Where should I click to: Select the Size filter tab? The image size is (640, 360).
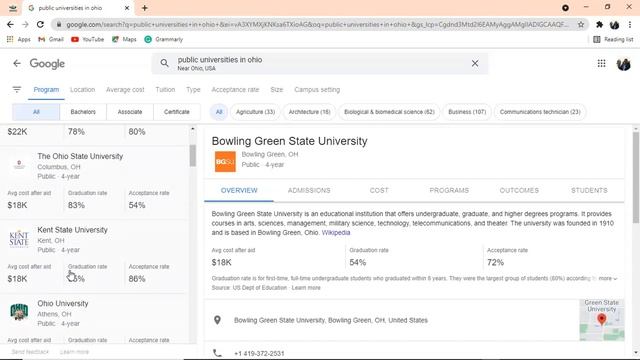[x=276, y=90]
